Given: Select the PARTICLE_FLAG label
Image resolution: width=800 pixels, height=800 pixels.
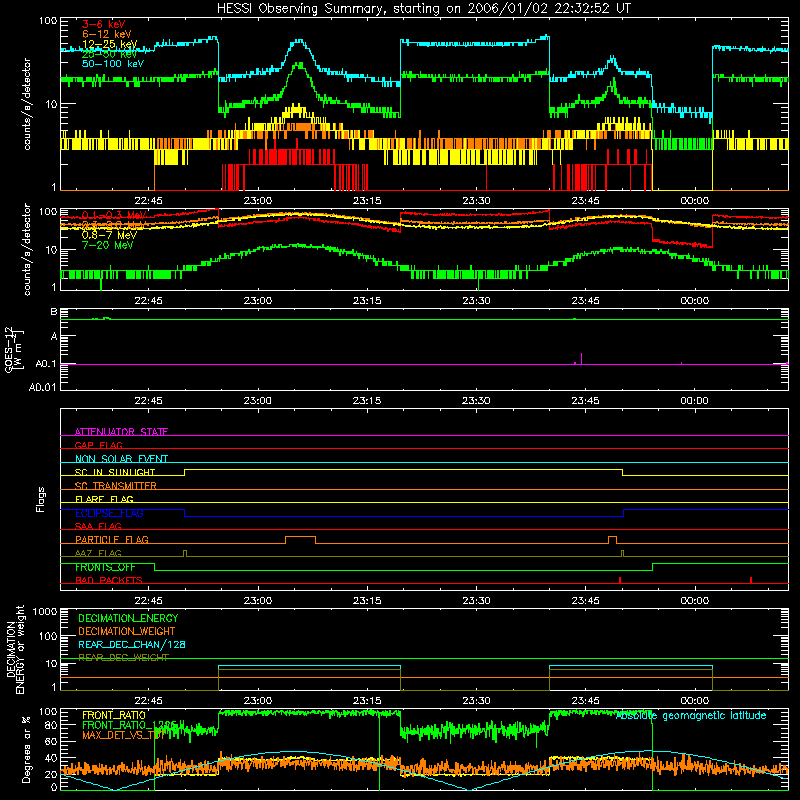Looking at the screenshot, I should coord(112,539).
